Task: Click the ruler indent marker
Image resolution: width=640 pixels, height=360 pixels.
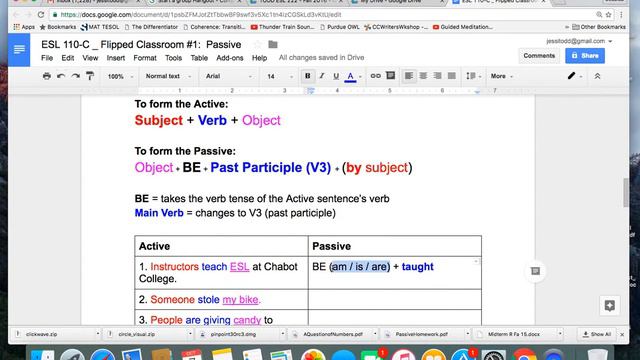Action: [311, 91]
